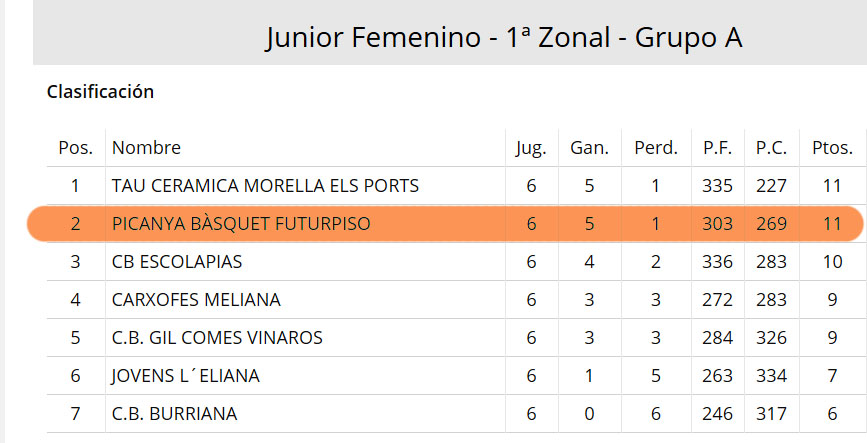This screenshot has height=443, width=867.
Task: Click the P.C. column header
Action: (x=771, y=148)
